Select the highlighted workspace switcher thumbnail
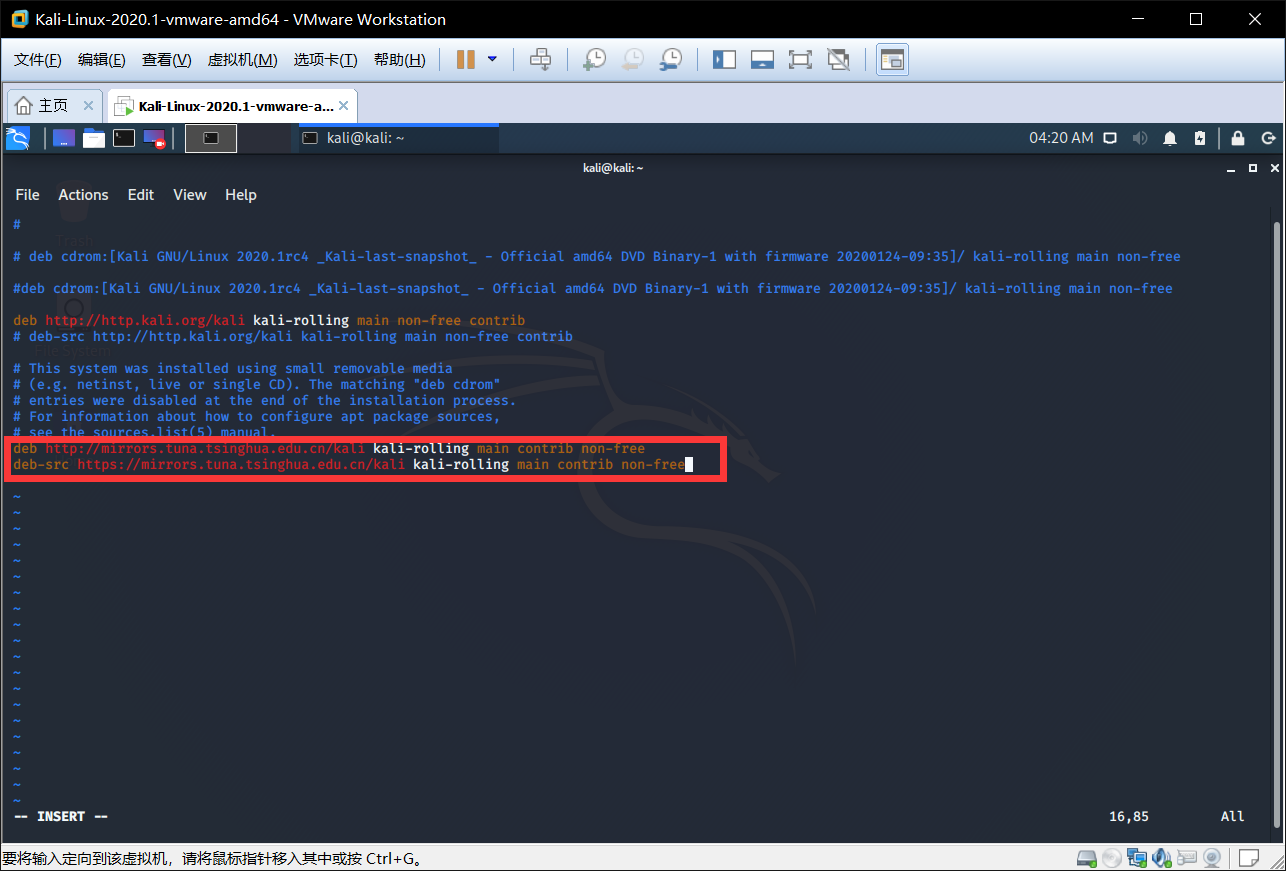1286x871 pixels. click(x=211, y=138)
